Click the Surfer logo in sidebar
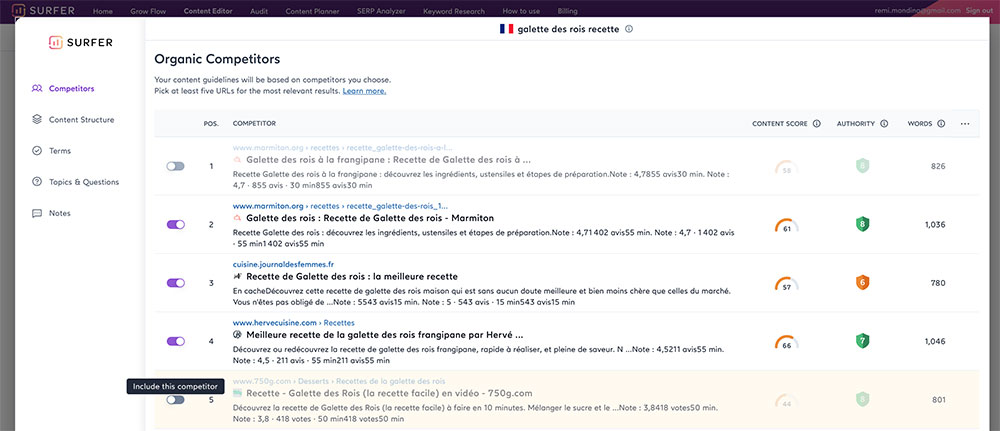 80,42
